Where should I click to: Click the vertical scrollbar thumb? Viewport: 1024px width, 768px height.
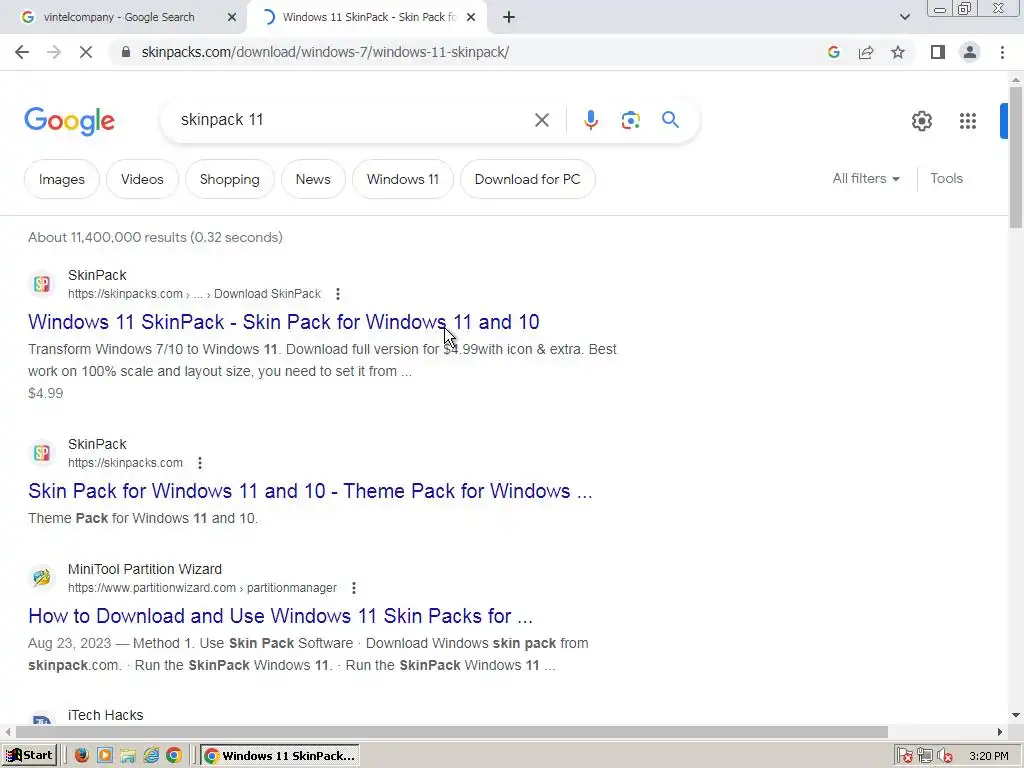coord(1016,157)
